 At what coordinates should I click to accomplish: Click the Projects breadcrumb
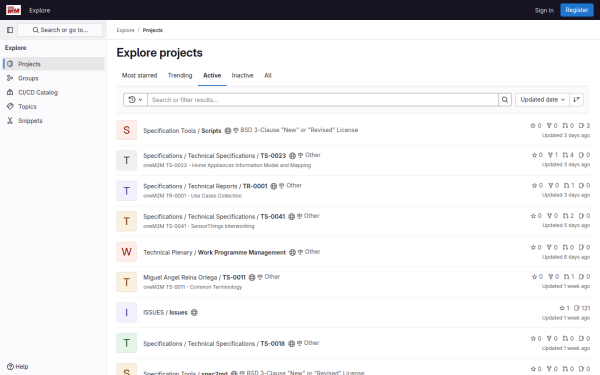153,30
